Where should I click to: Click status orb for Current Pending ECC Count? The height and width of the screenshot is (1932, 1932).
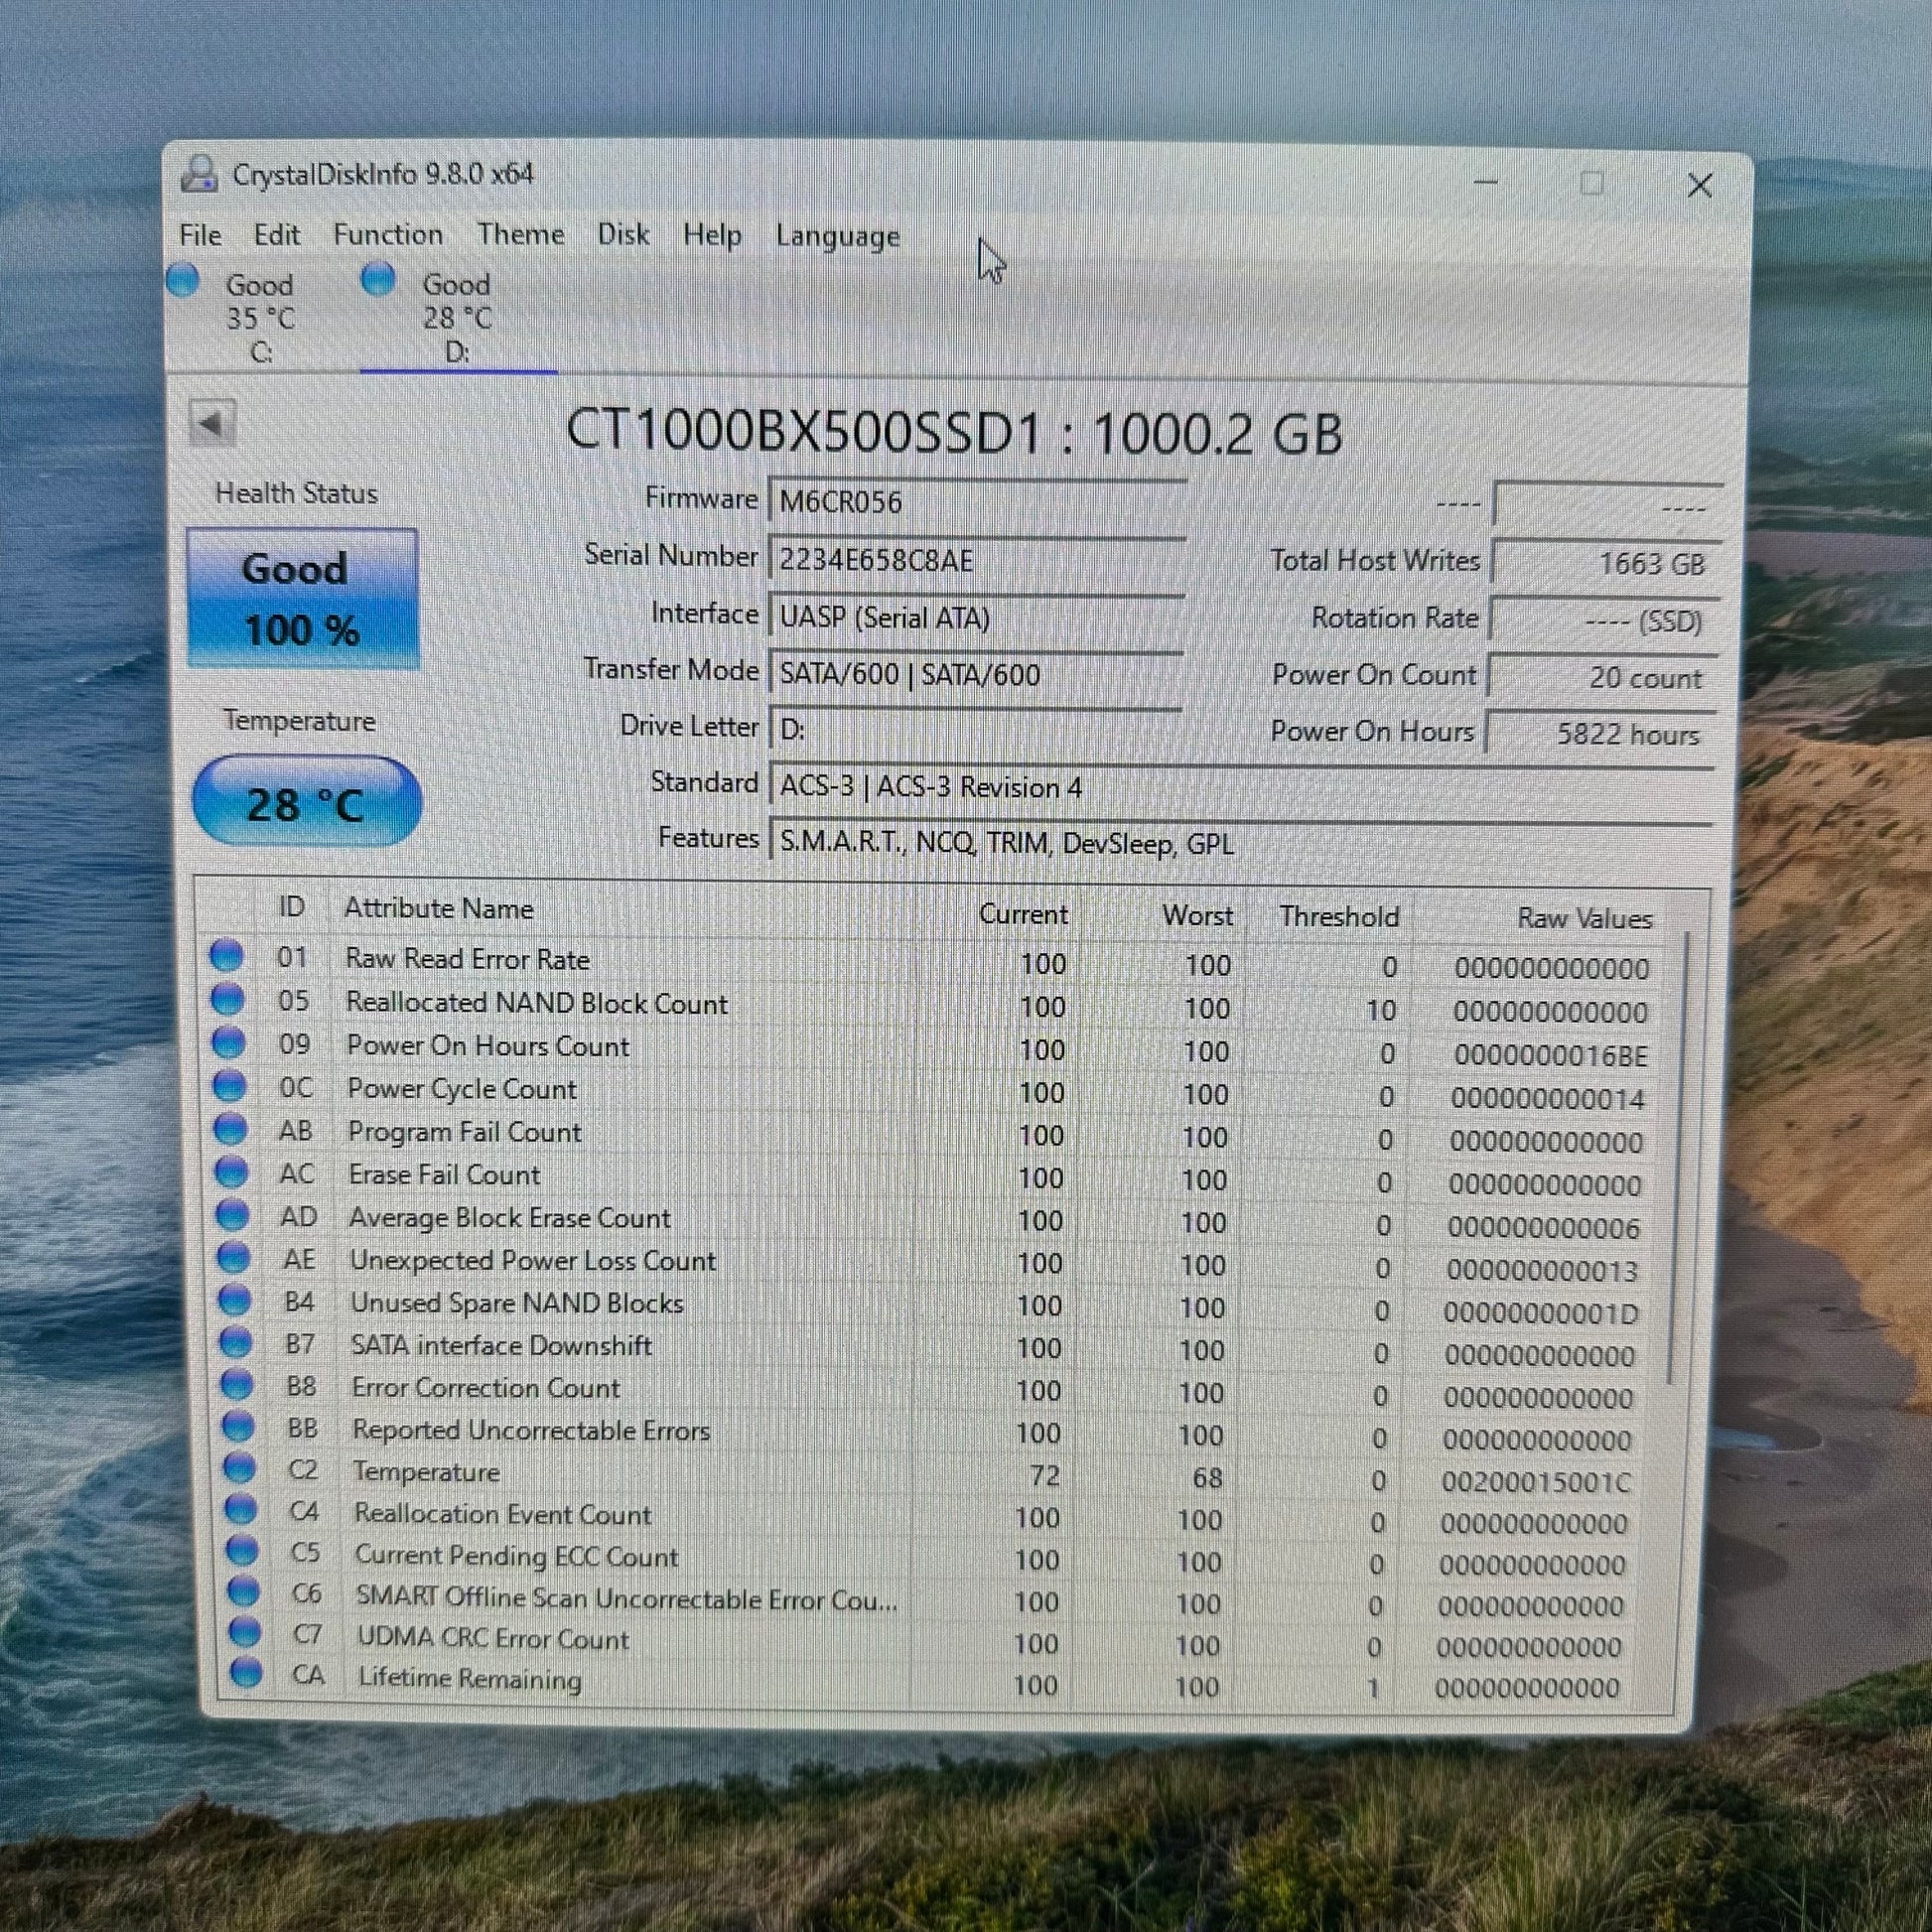click(242, 1551)
